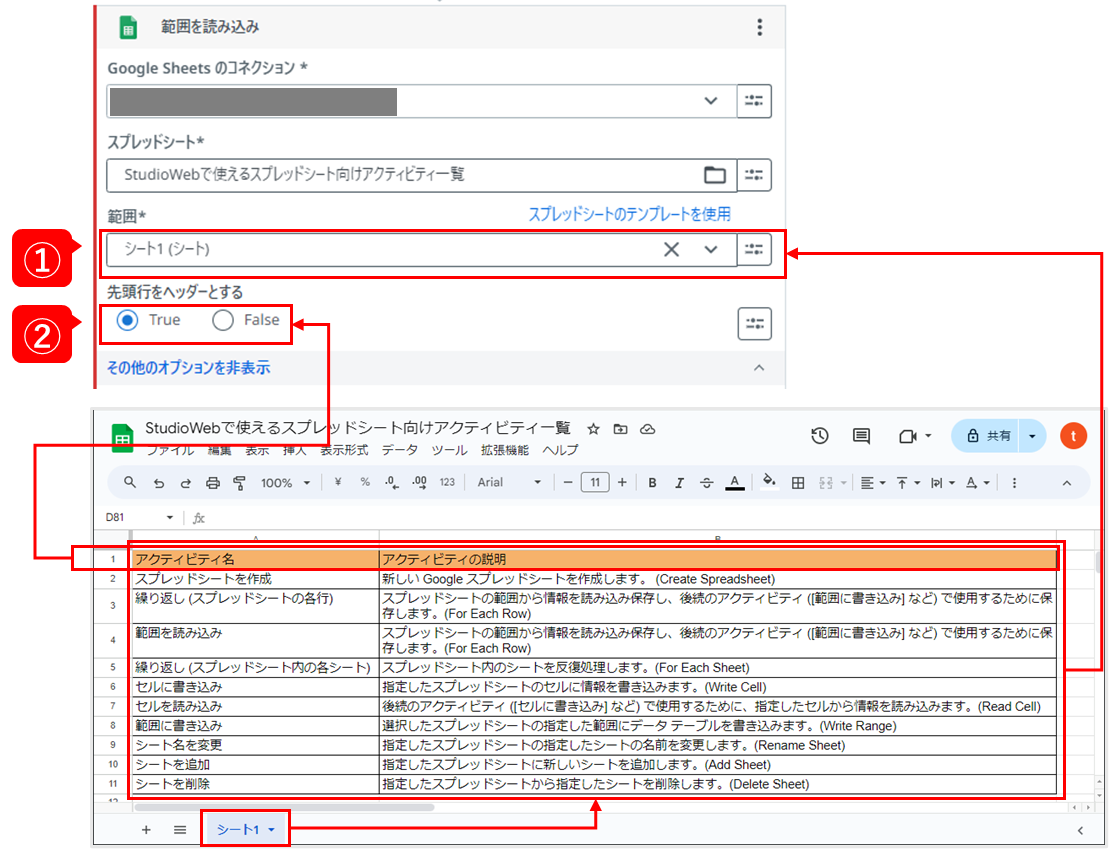This screenshot has width=1109, height=849.
Task: Click the user avatar t
Action: click(x=1073, y=436)
